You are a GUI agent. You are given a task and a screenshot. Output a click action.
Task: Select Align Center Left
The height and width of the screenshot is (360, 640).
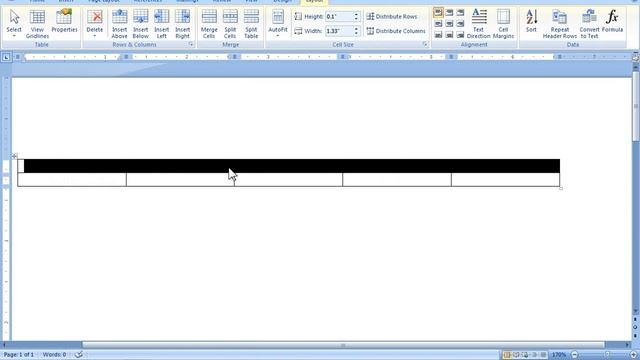tap(438, 24)
